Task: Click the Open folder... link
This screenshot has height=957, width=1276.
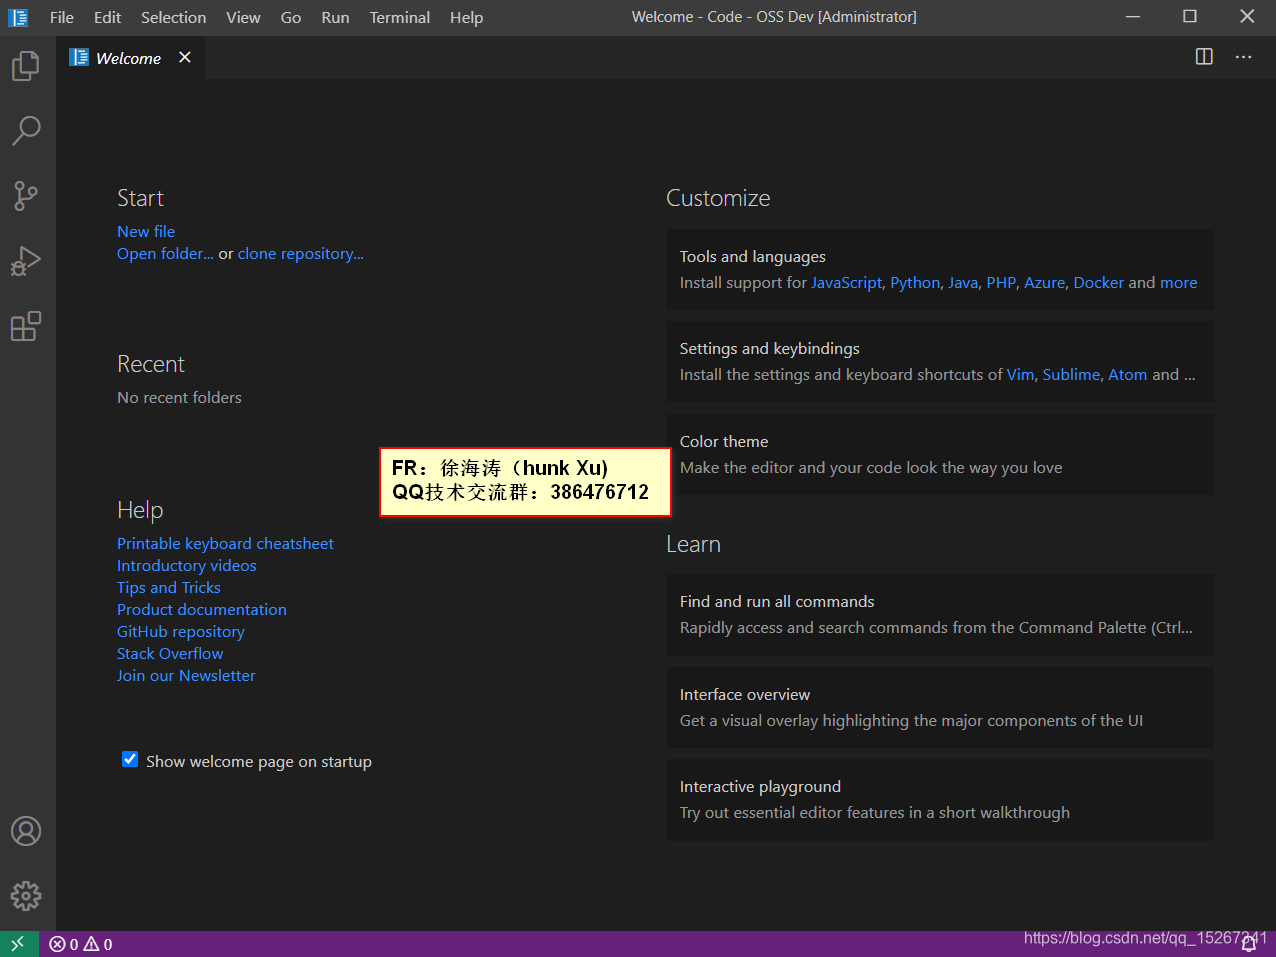Action: tap(165, 253)
